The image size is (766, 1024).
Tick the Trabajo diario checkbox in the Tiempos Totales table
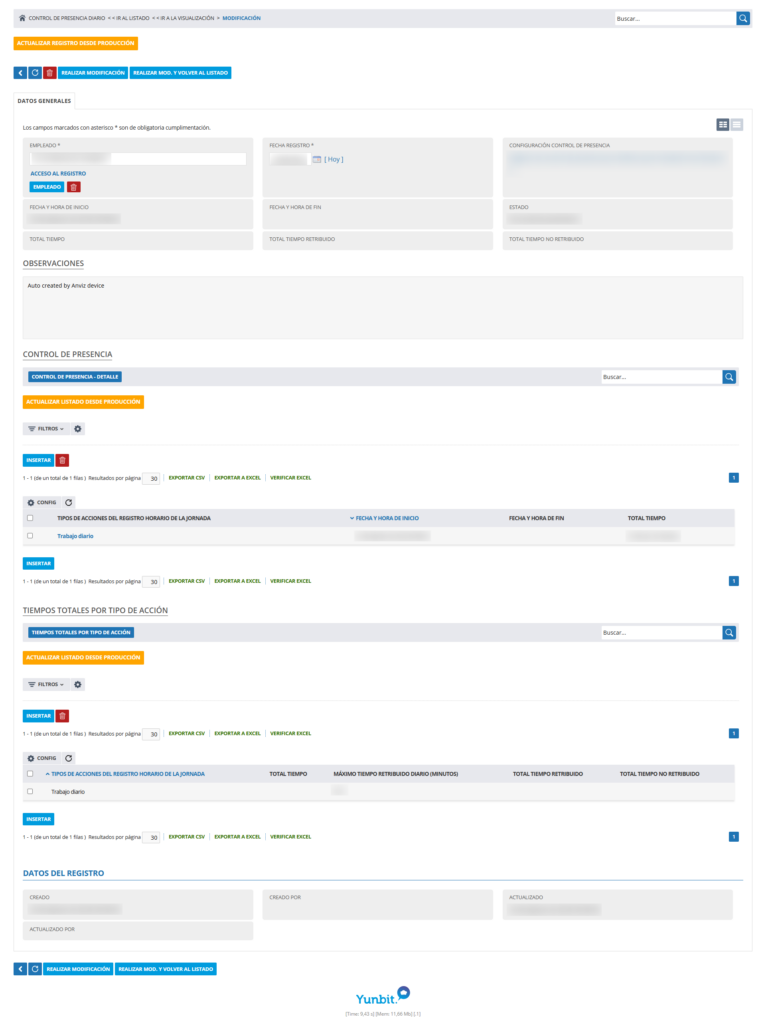click(30, 792)
